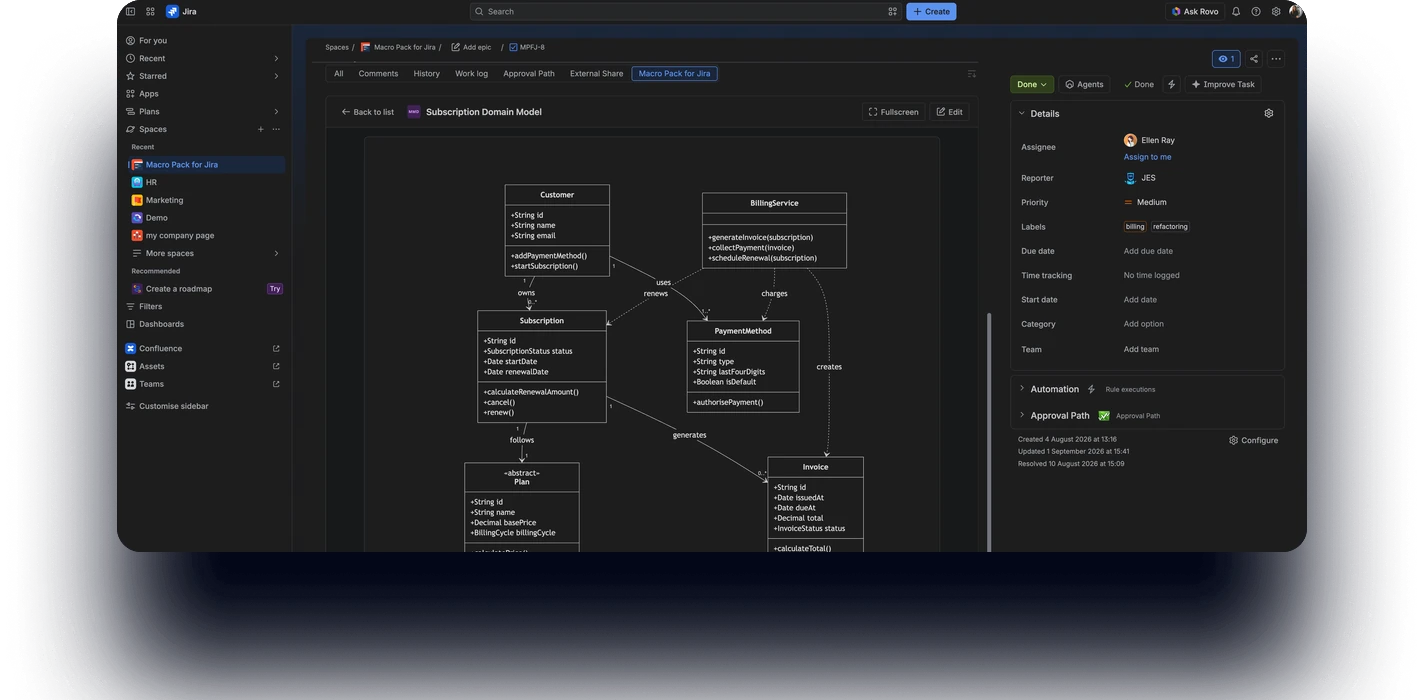Screen dimensions: 1424x700
Task: Click the JES reporter icon
Action: [x=1130, y=178]
